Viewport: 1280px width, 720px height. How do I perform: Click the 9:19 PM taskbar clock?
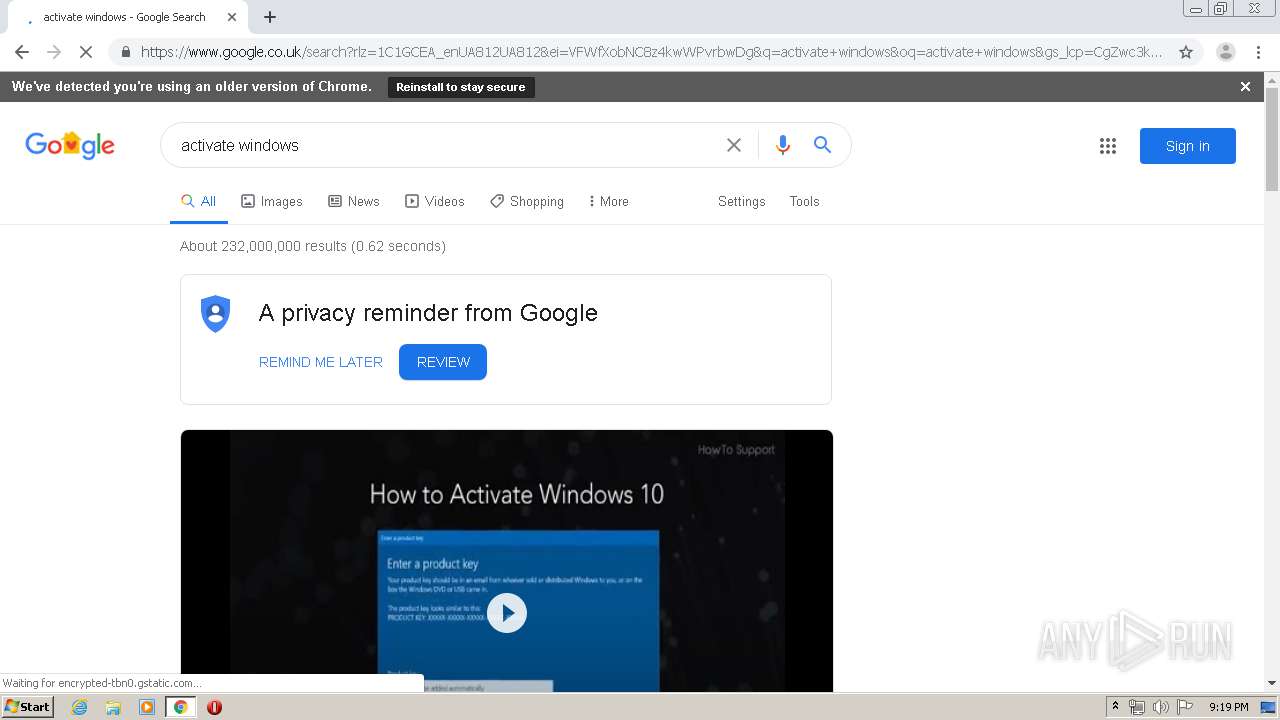(x=1228, y=707)
